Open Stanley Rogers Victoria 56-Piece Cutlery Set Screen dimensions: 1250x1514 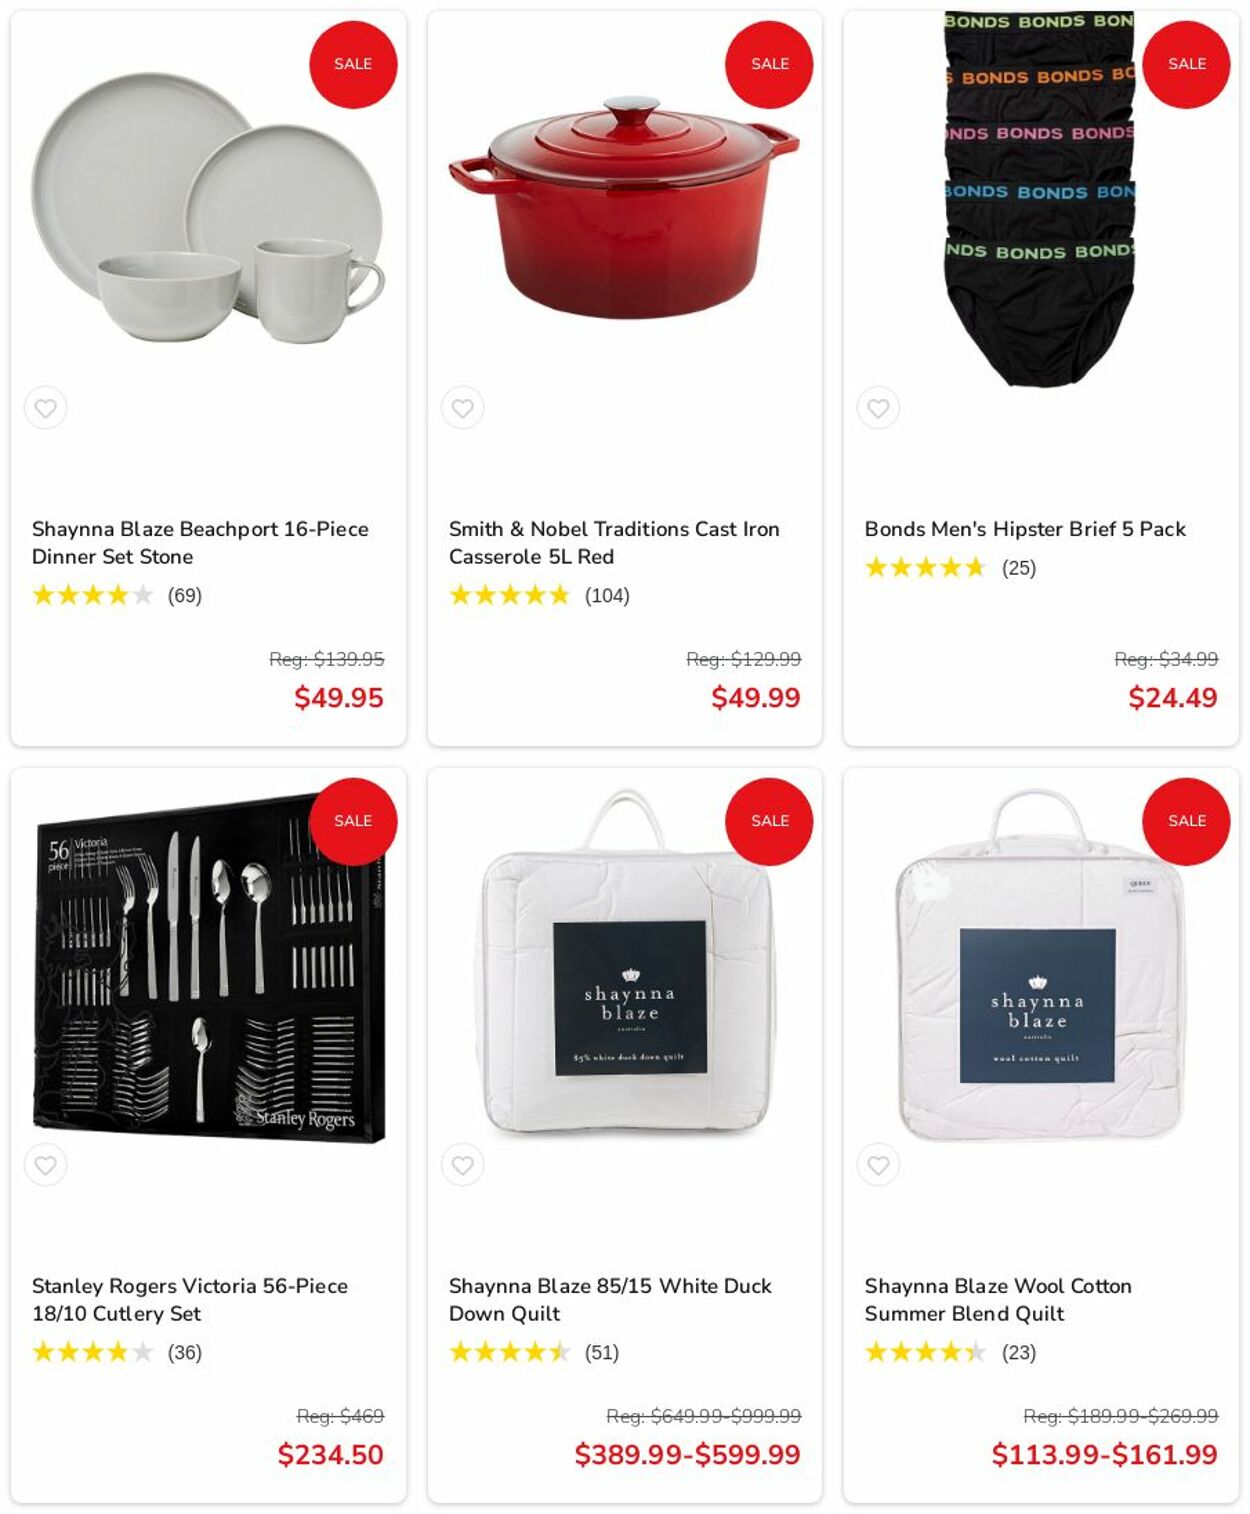click(x=190, y=1300)
